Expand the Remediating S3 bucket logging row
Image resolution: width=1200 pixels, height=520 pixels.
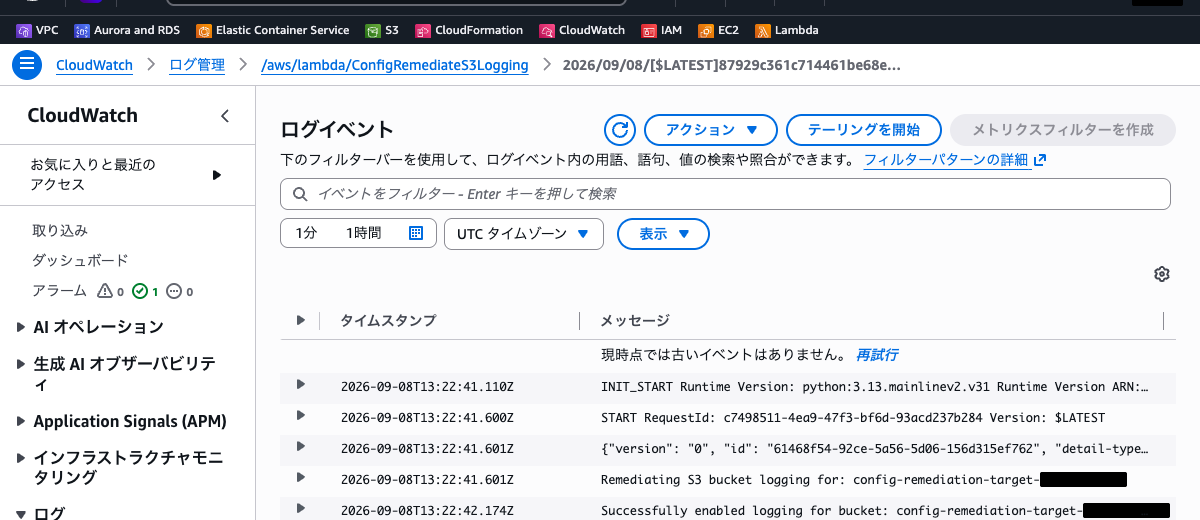(301, 477)
